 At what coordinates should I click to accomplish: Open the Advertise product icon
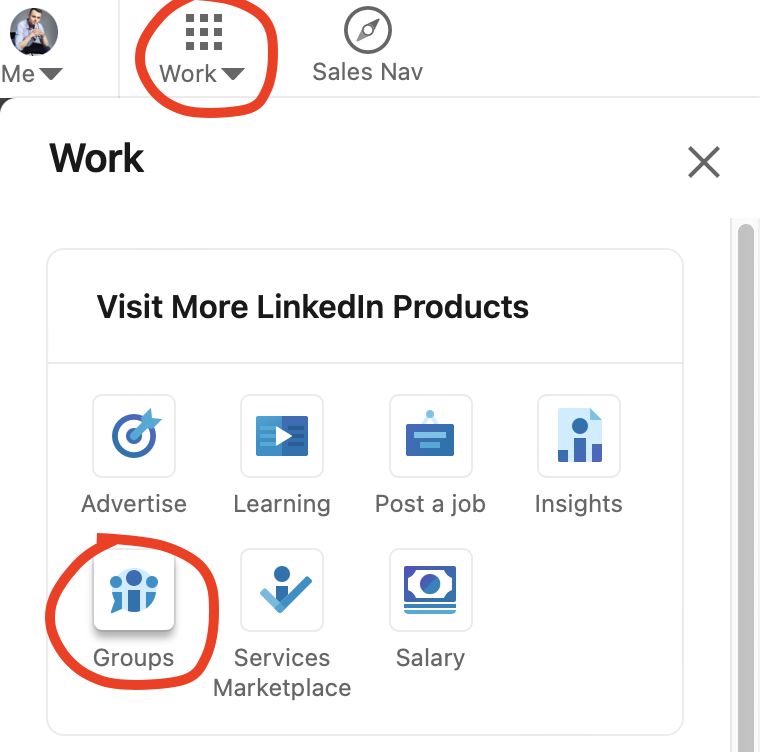point(134,436)
